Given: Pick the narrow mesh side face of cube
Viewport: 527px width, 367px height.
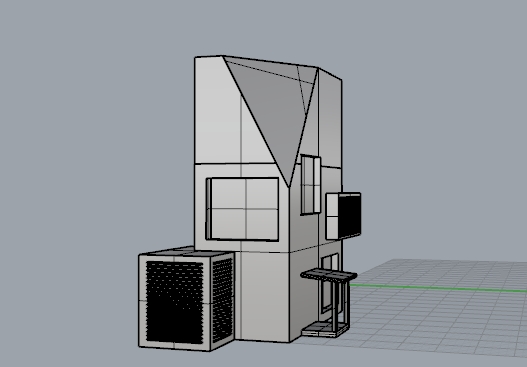Looking at the screenshot, I should coord(222,300).
